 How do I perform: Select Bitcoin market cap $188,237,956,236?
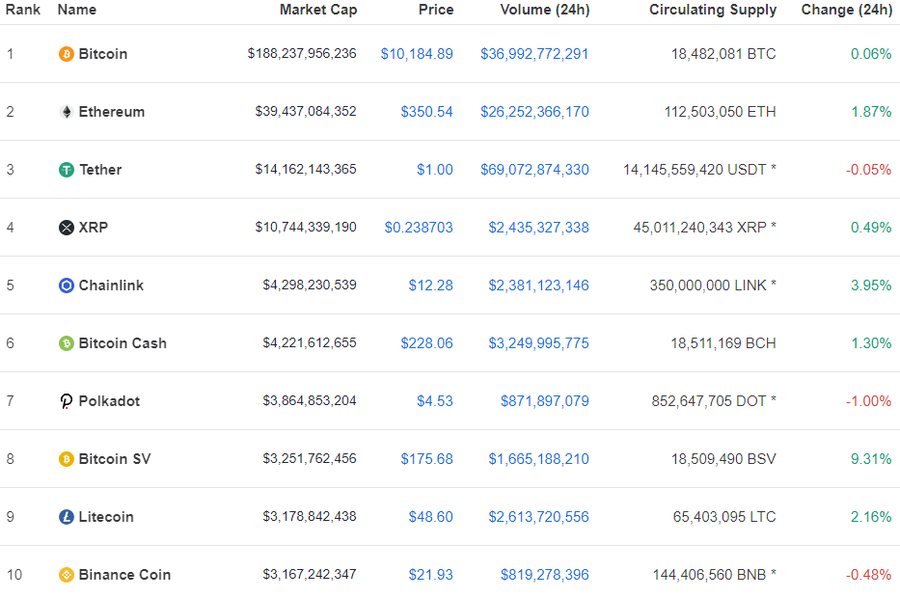point(302,53)
